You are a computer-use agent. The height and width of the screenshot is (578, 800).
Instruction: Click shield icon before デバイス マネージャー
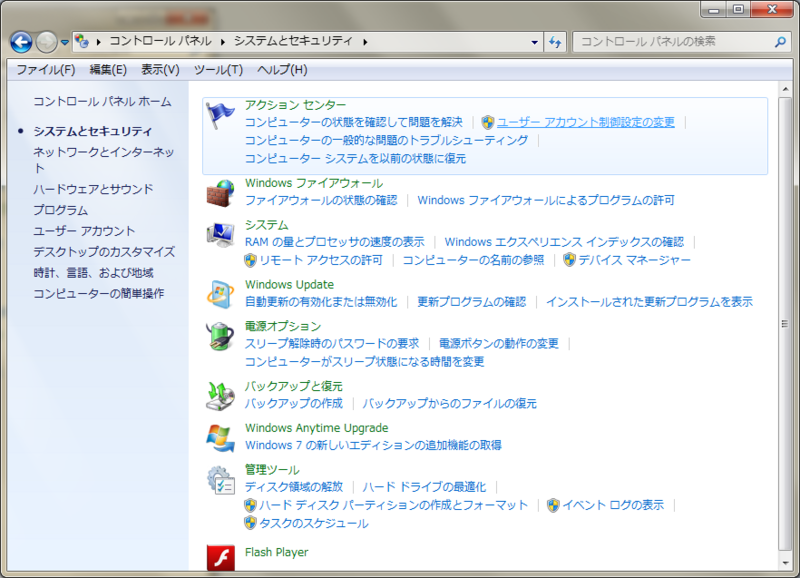569,260
